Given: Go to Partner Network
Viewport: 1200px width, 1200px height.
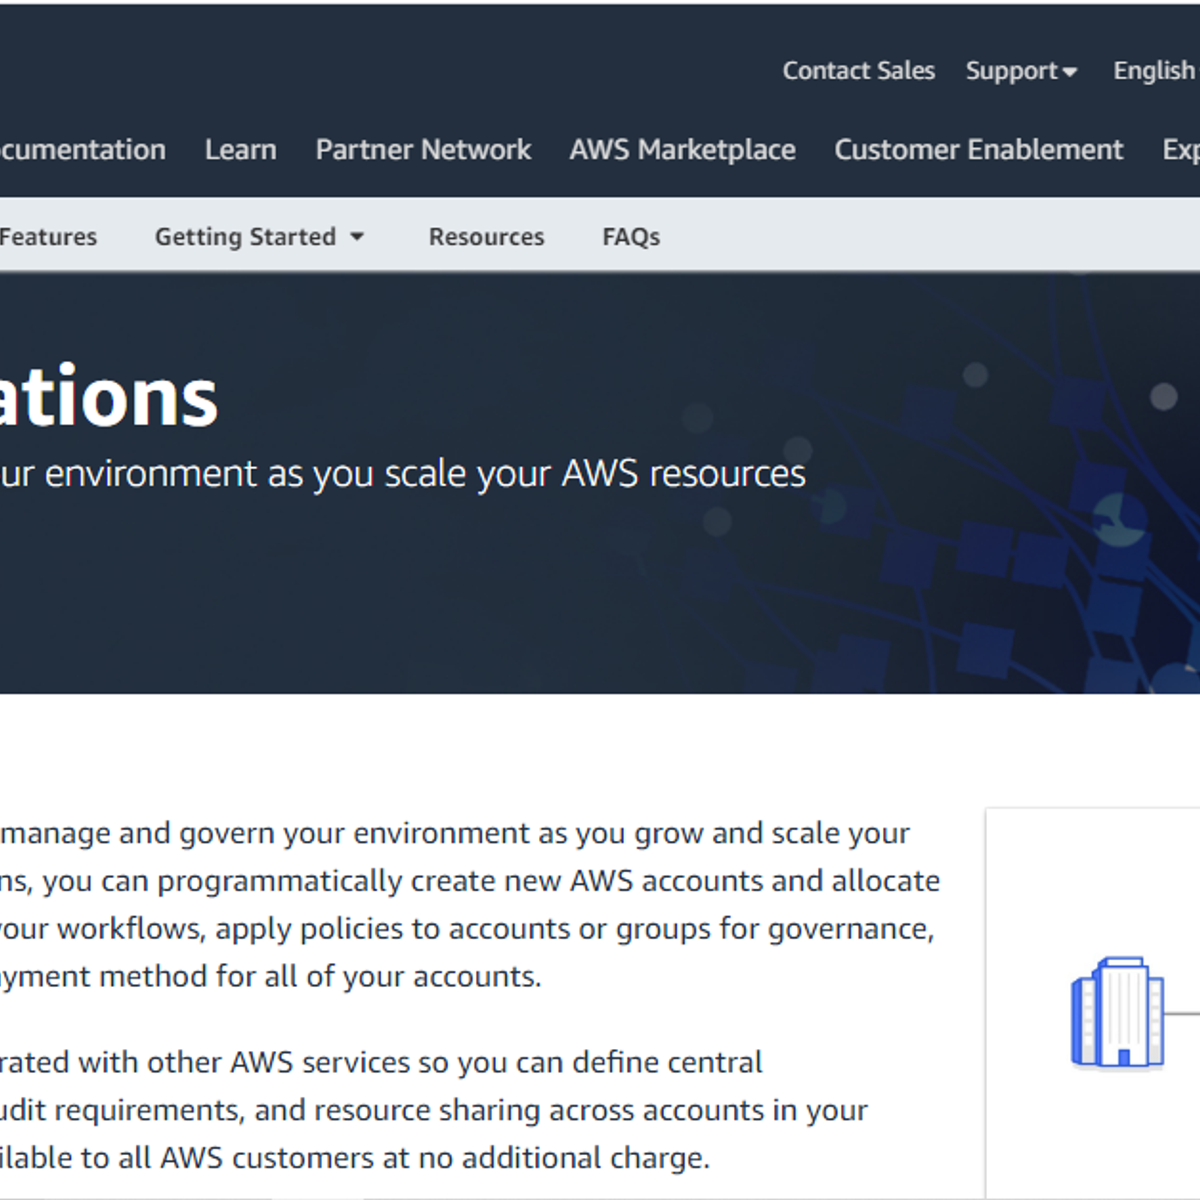Looking at the screenshot, I should click(x=423, y=150).
